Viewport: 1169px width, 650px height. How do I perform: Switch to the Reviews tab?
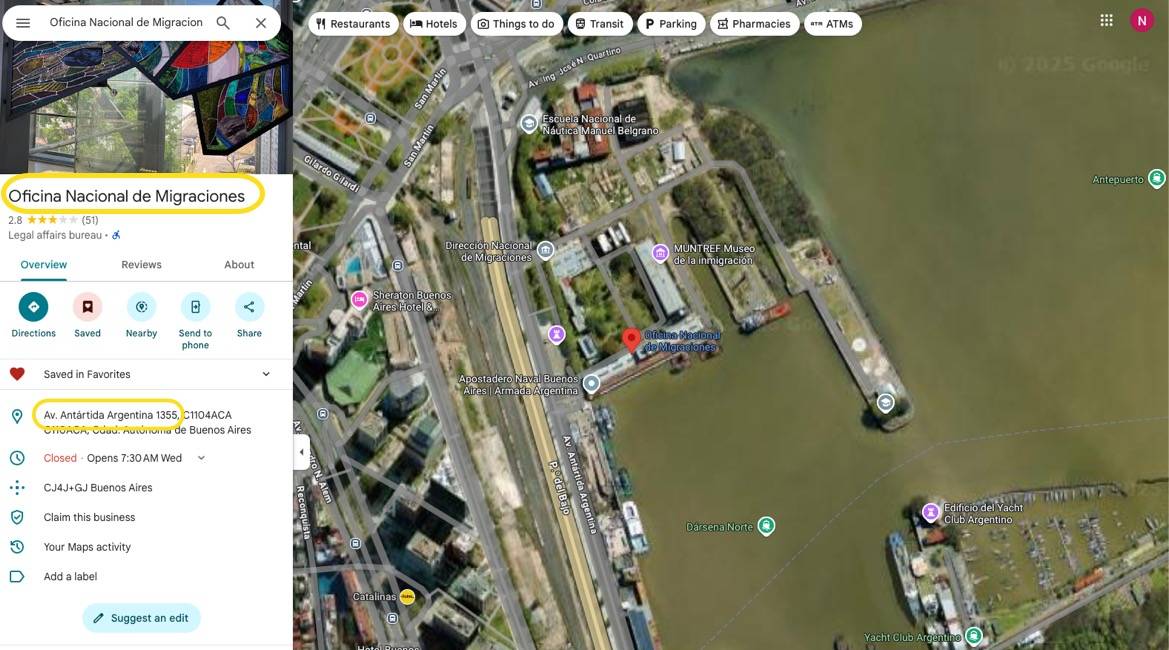(142, 265)
